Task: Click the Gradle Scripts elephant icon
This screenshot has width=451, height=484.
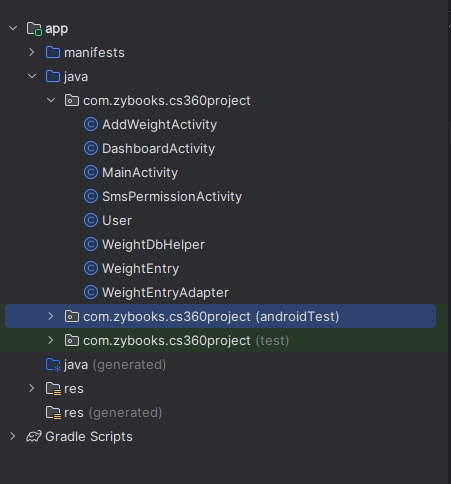Action: point(34,436)
